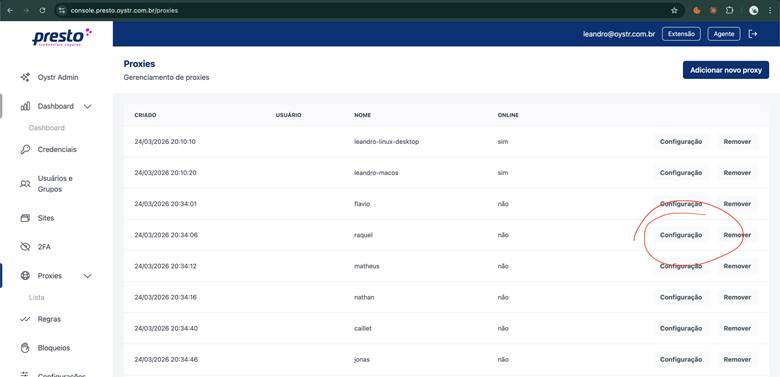
Task: Click the Regras double-check icon
Action: 25,319
